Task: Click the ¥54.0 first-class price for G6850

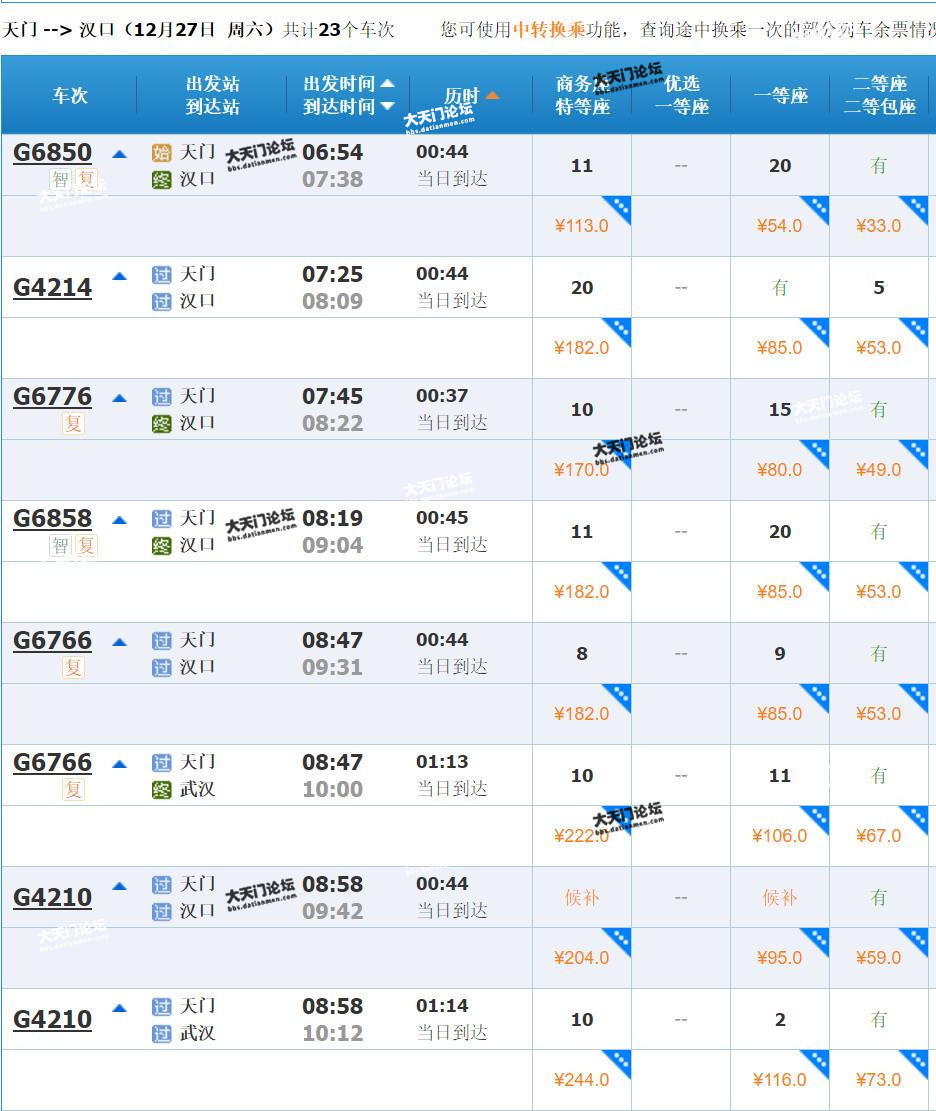Action: point(779,226)
